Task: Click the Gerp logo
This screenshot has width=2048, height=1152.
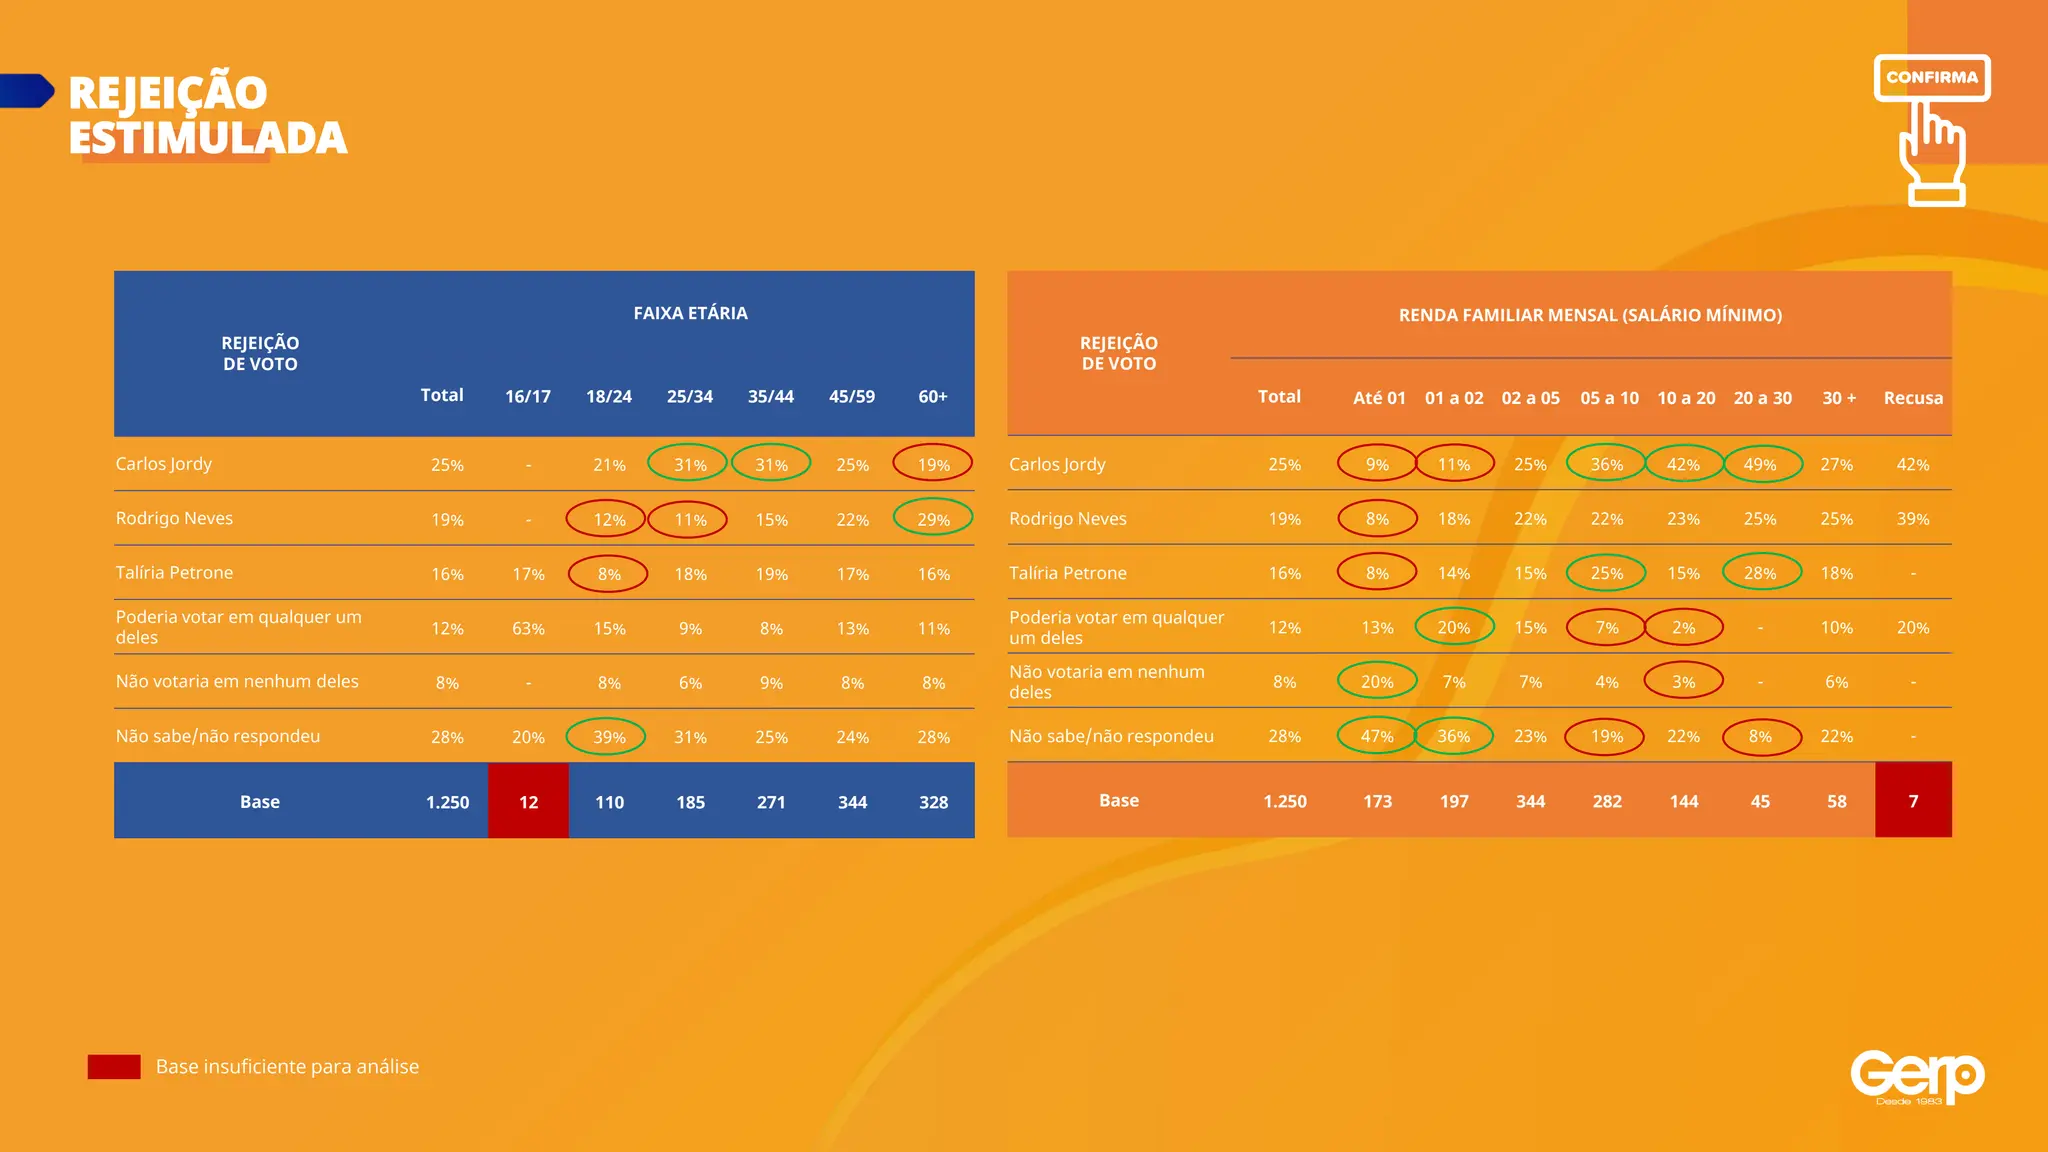Action: [1916, 1076]
